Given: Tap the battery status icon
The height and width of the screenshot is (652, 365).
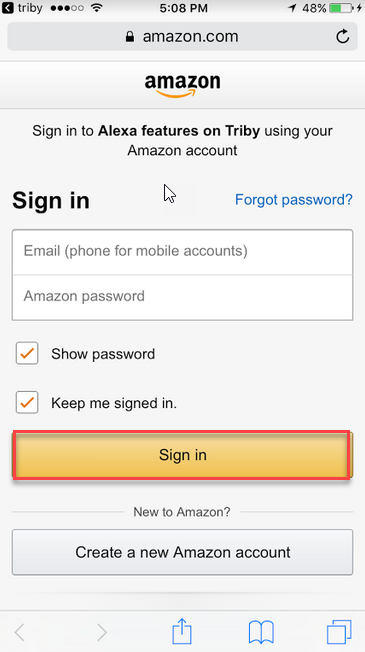Looking at the screenshot, I should coord(342,8).
